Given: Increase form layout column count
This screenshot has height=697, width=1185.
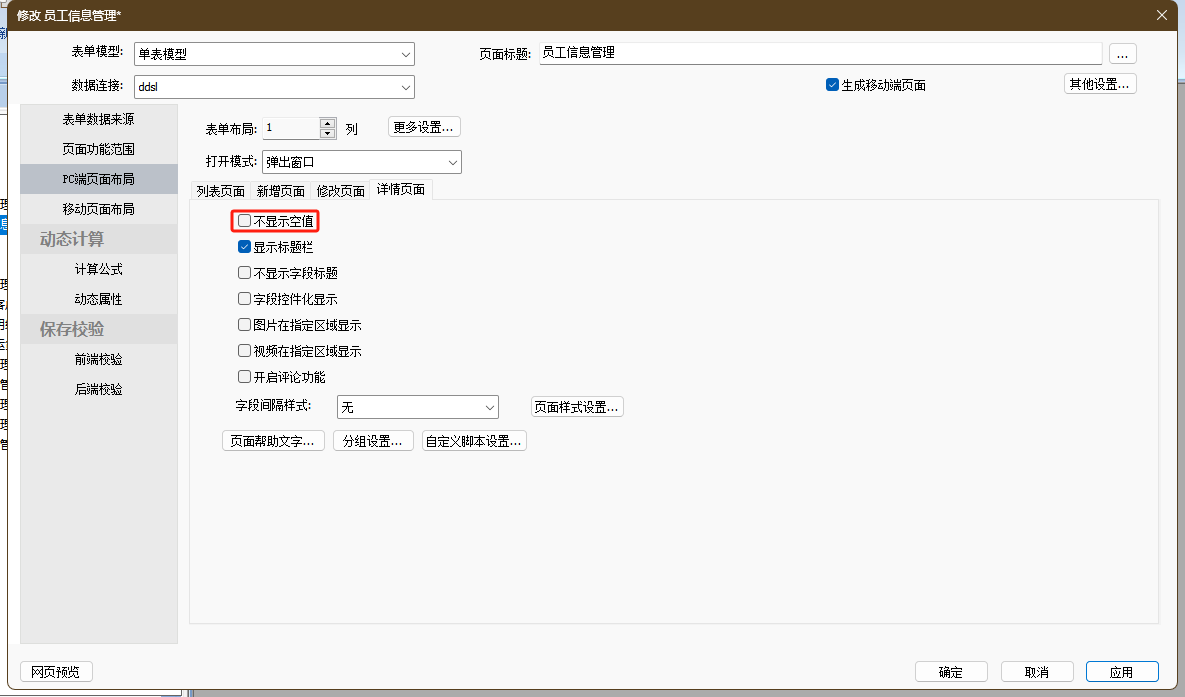Looking at the screenshot, I should pyautogui.click(x=328, y=123).
